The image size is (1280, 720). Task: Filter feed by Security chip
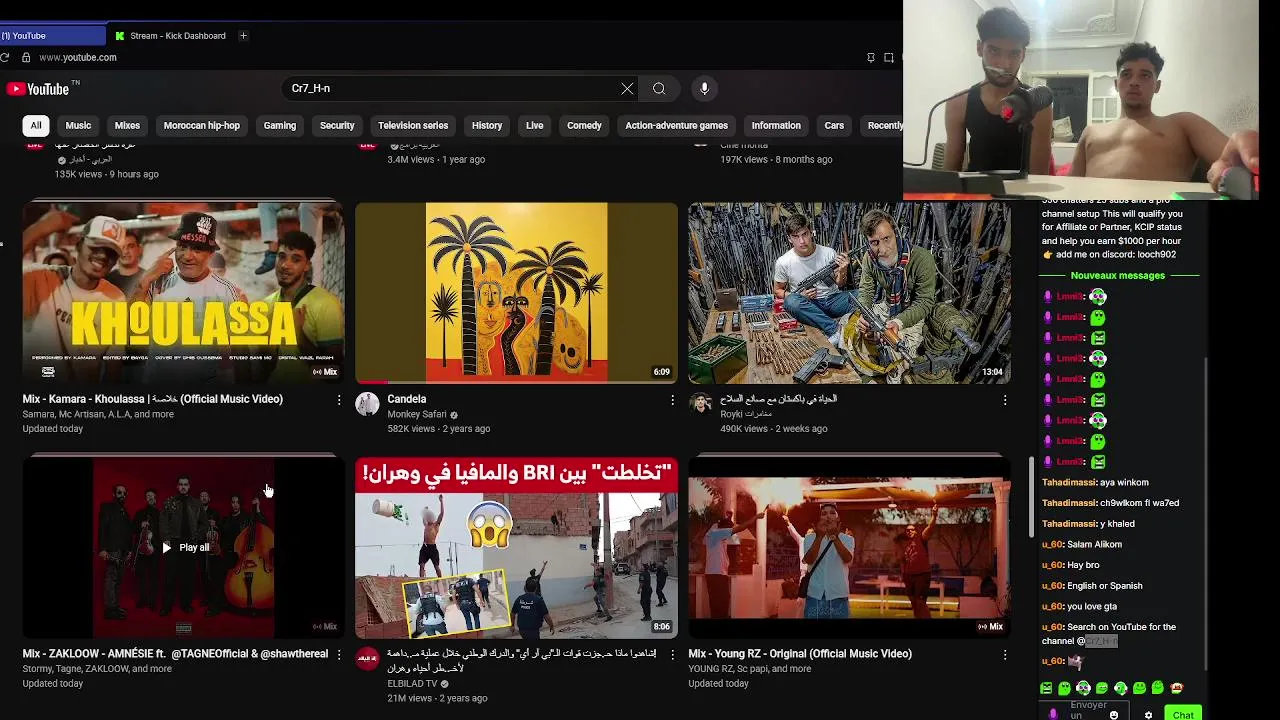(337, 126)
